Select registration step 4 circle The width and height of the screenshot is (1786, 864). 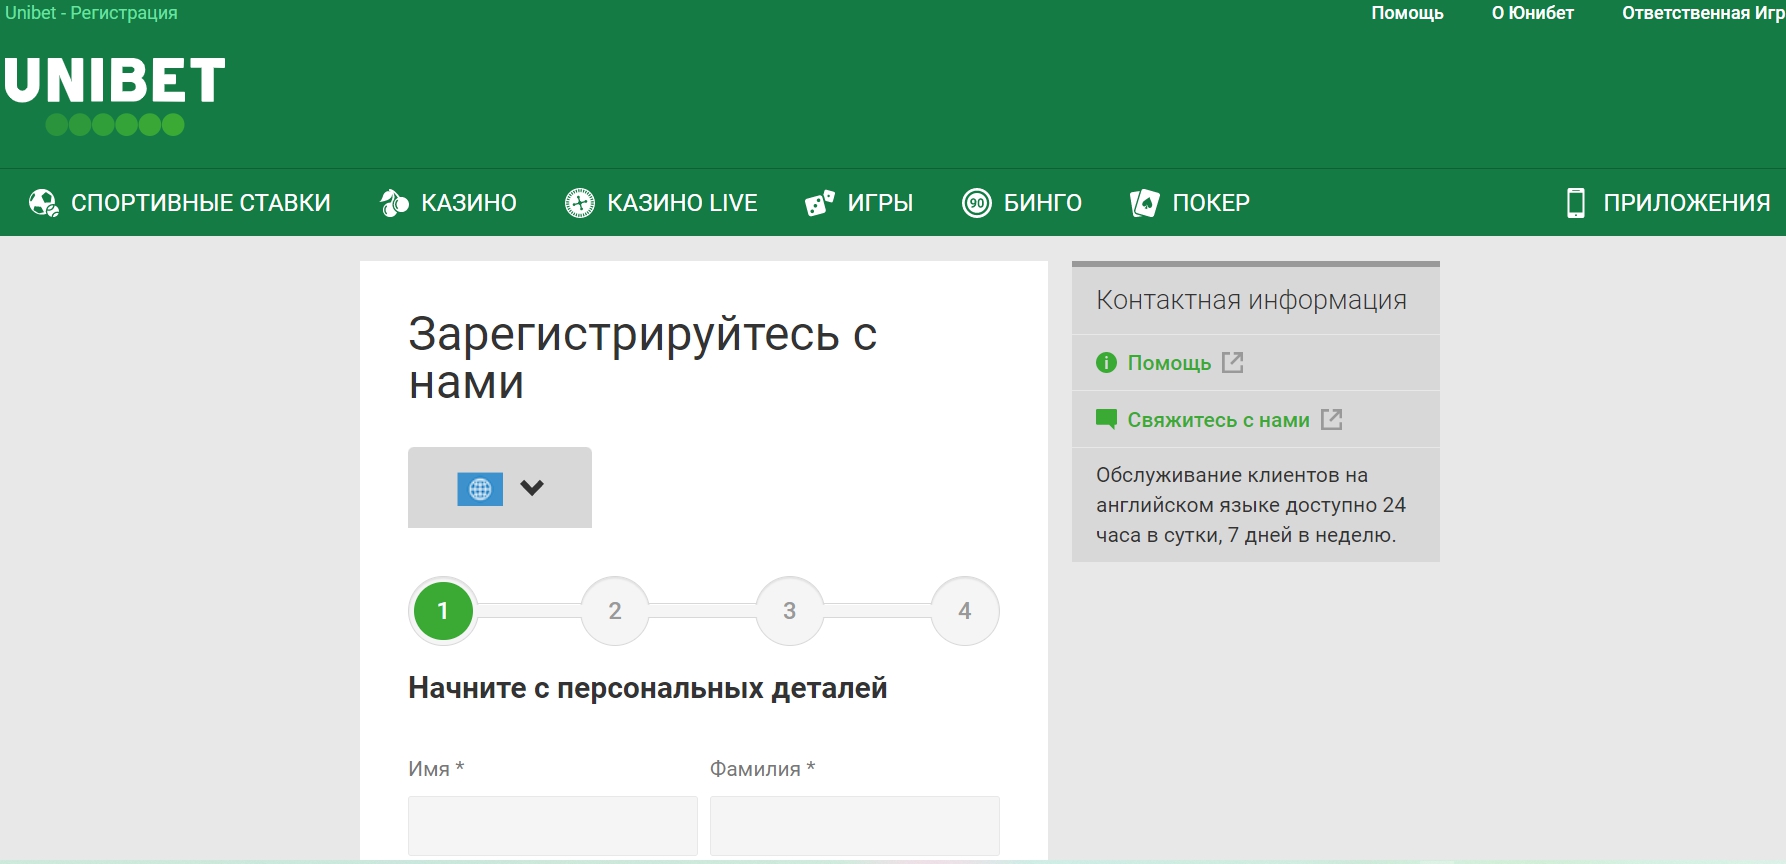(965, 611)
